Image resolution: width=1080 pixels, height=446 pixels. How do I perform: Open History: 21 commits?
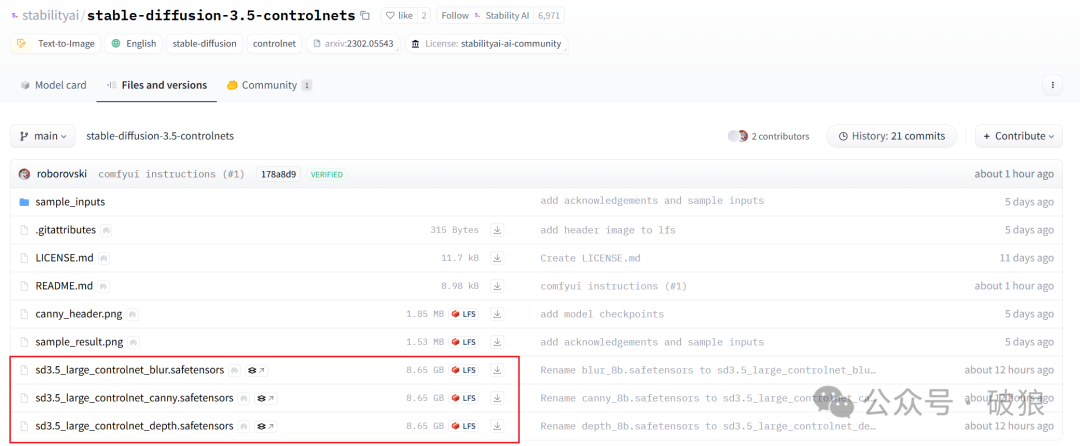coord(891,136)
